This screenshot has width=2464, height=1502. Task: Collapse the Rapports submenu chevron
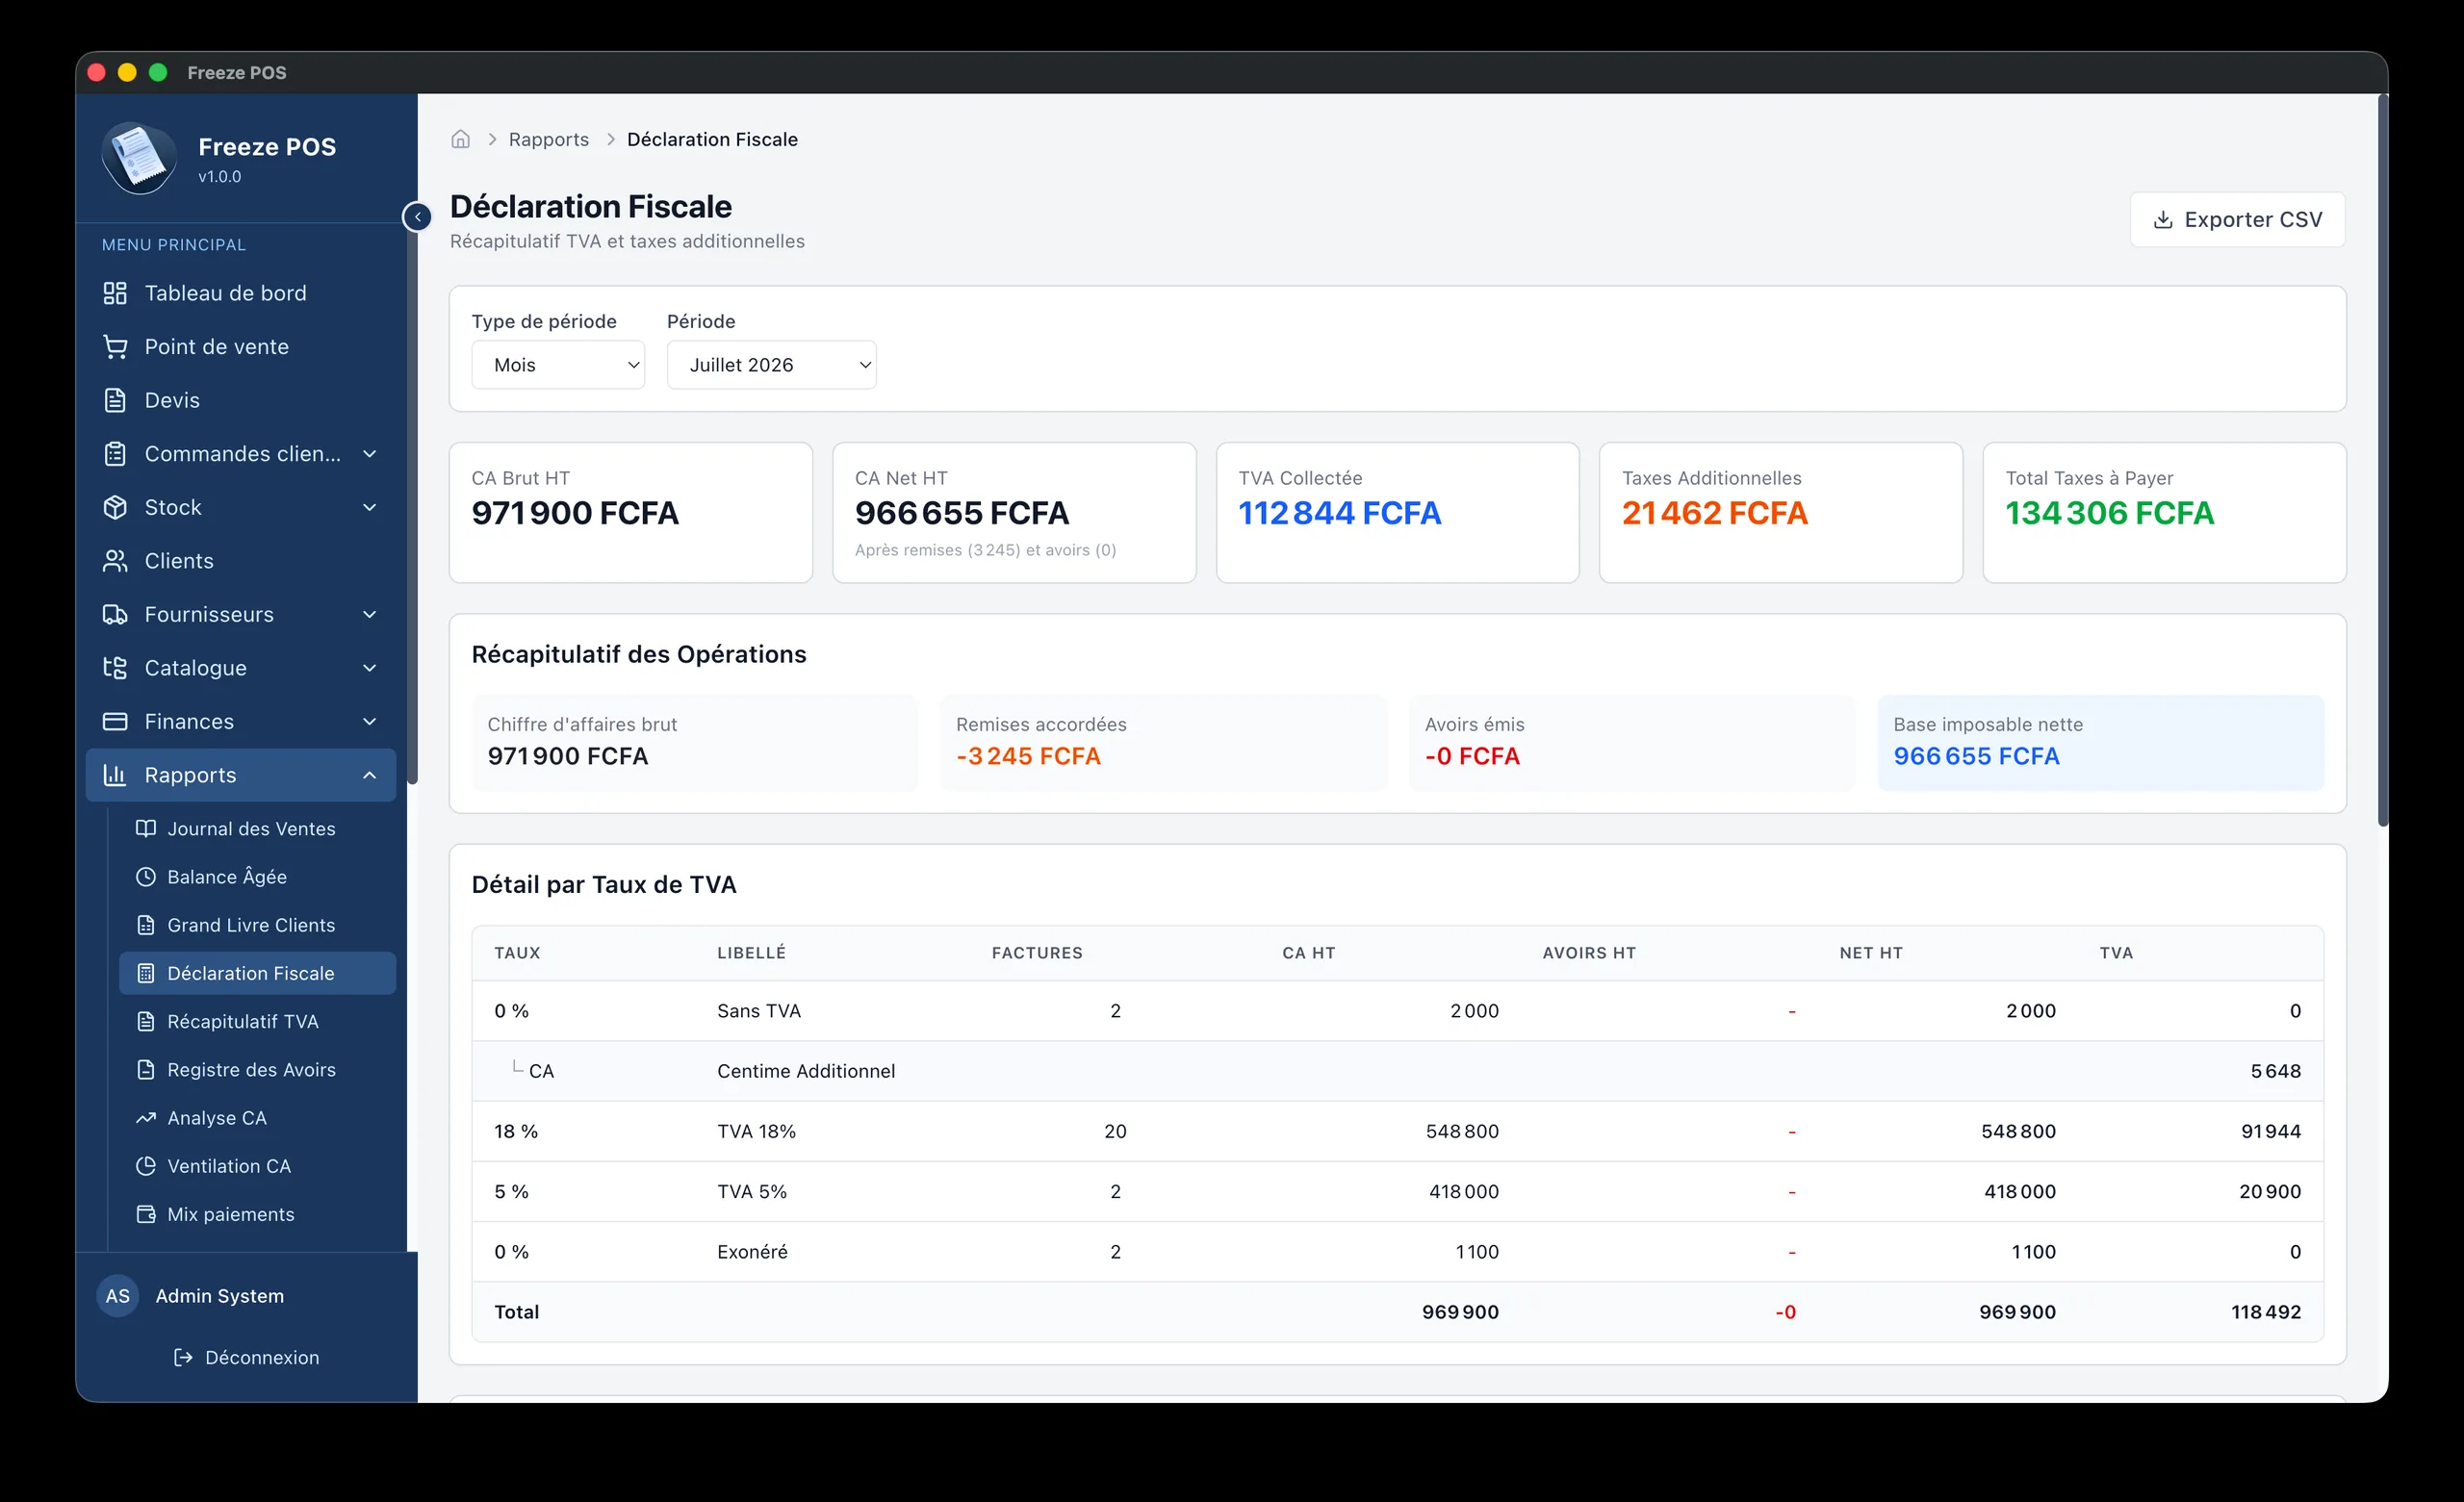tap(369, 775)
